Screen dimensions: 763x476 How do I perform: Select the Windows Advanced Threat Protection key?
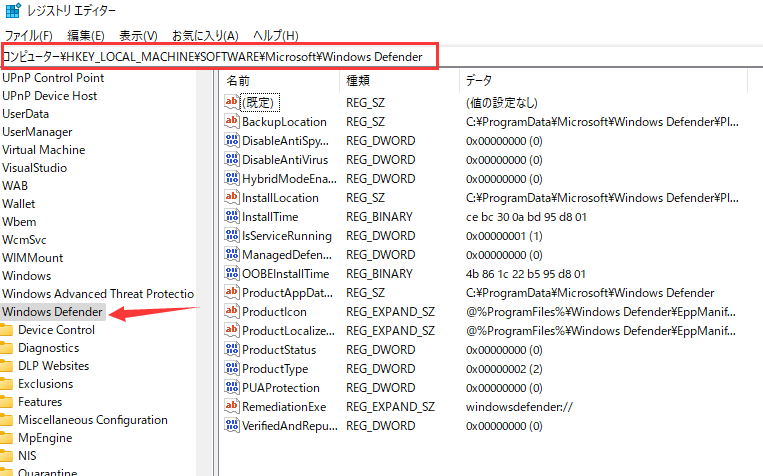tap(98, 293)
